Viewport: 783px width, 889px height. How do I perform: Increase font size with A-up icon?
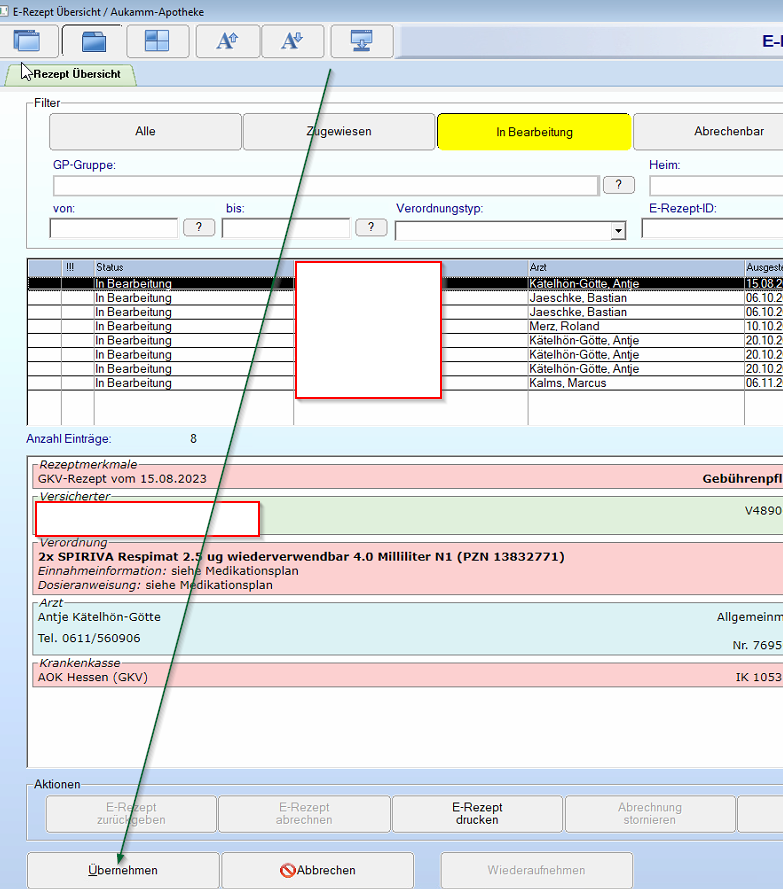pos(227,41)
